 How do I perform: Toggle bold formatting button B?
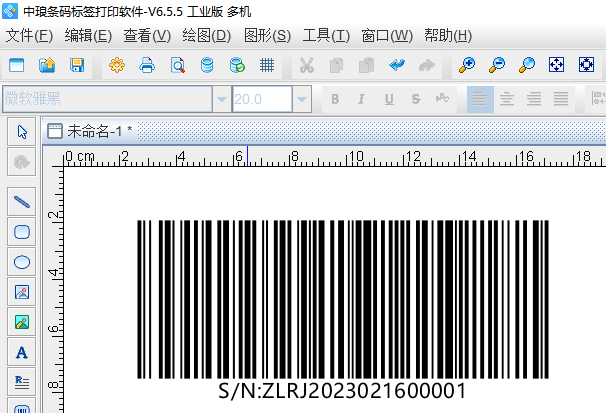[335, 99]
